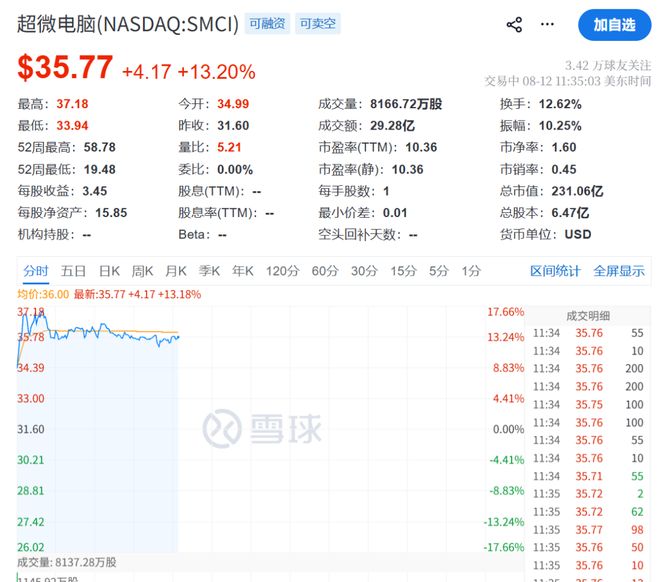The height and width of the screenshot is (582, 660).
Task: Click 全屏显示 to go fullscreen
Action: click(x=619, y=271)
